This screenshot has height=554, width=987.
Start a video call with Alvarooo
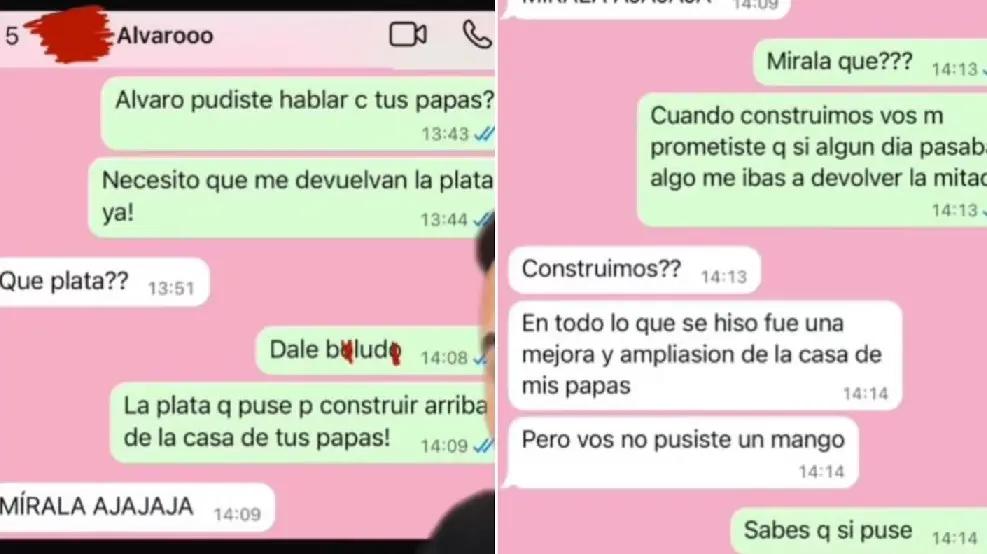tap(408, 35)
